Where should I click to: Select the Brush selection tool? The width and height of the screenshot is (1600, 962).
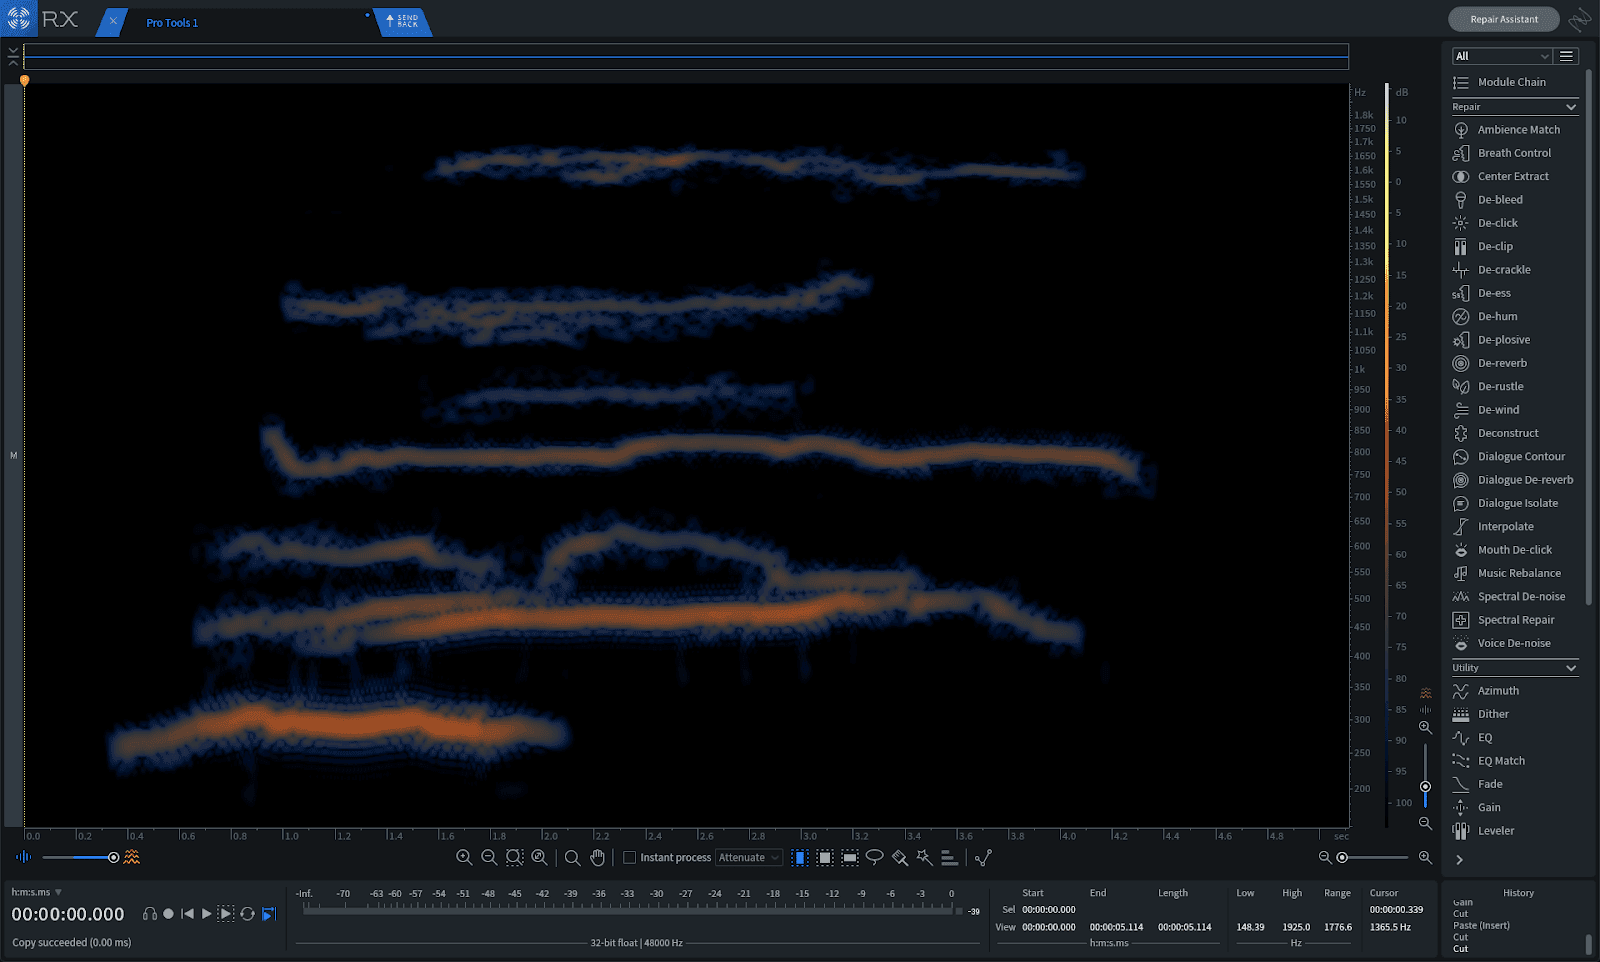(x=900, y=857)
